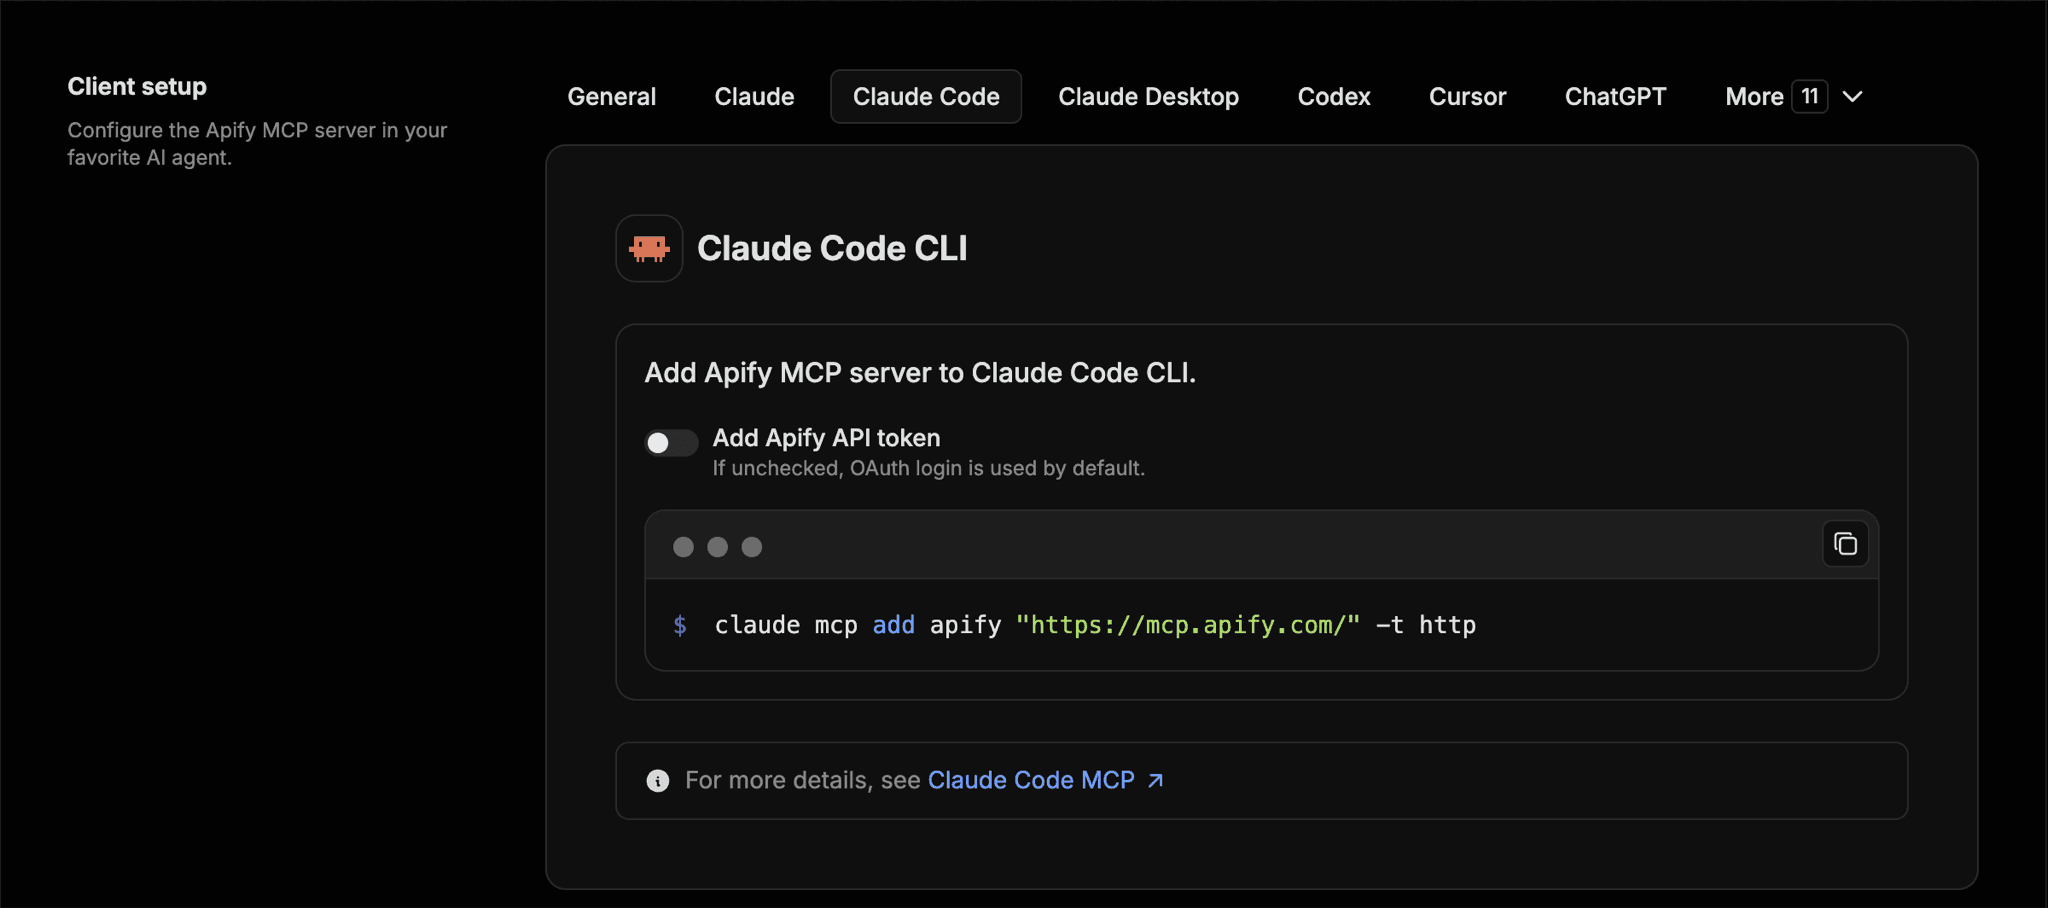Click 'Add Apify MCP server to Claude Code CLI.' text
The height and width of the screenshot is (908, 2048).
[920, 373]
